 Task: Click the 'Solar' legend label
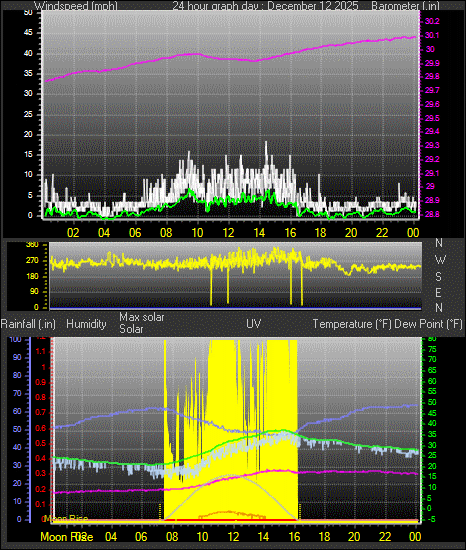point(131,329)
